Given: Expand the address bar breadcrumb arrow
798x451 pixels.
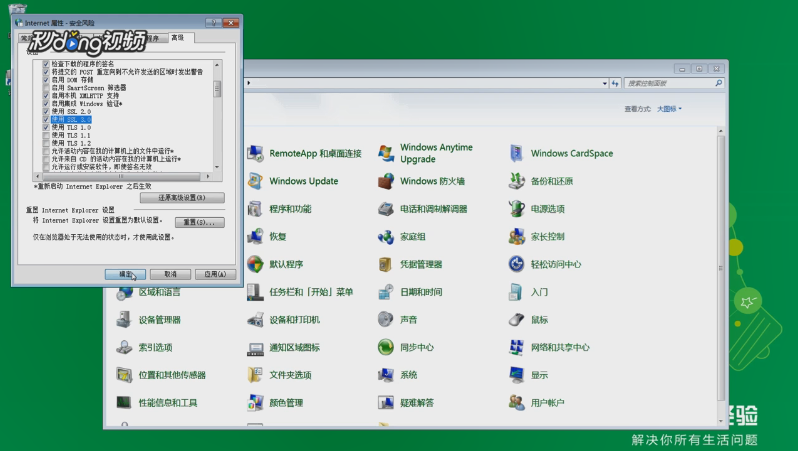Looking at the screenshot, I should [248, 83].
